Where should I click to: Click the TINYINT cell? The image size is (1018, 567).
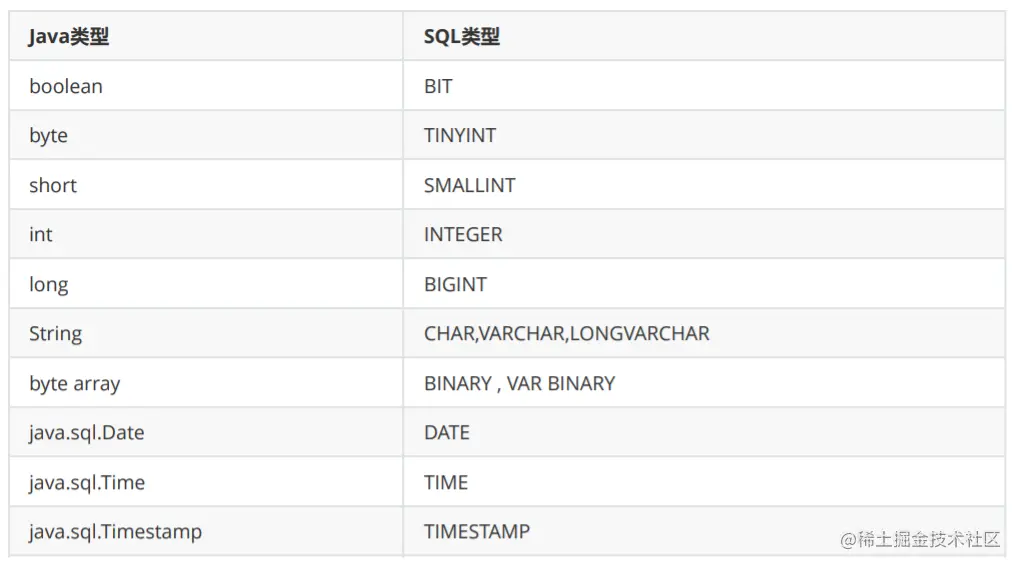pyautogui.click(x=460, y=135)
